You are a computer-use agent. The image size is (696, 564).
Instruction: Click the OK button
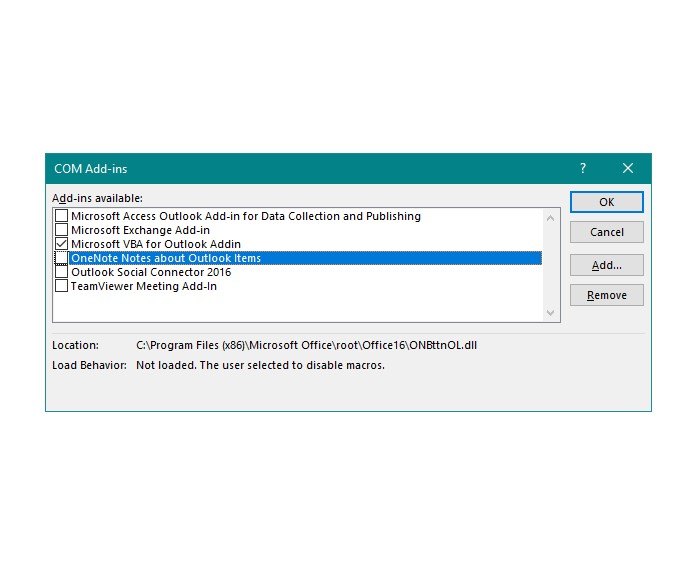click(x=606, y=202)
